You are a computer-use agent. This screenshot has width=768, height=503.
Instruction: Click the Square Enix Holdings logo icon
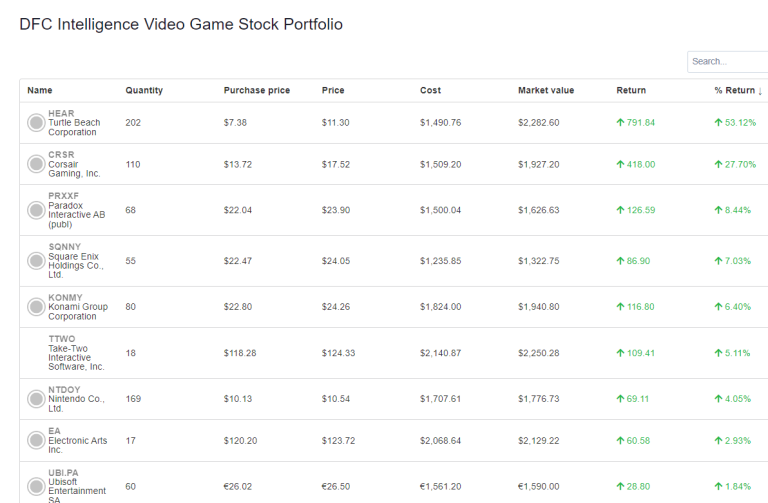[x=36, y=261]
